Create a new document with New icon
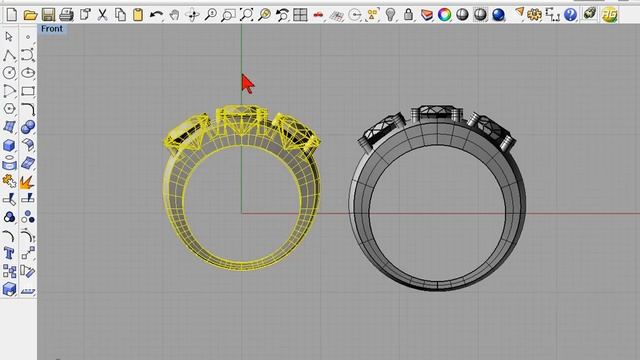The image size is (640, 360). [x=12, y=15]
